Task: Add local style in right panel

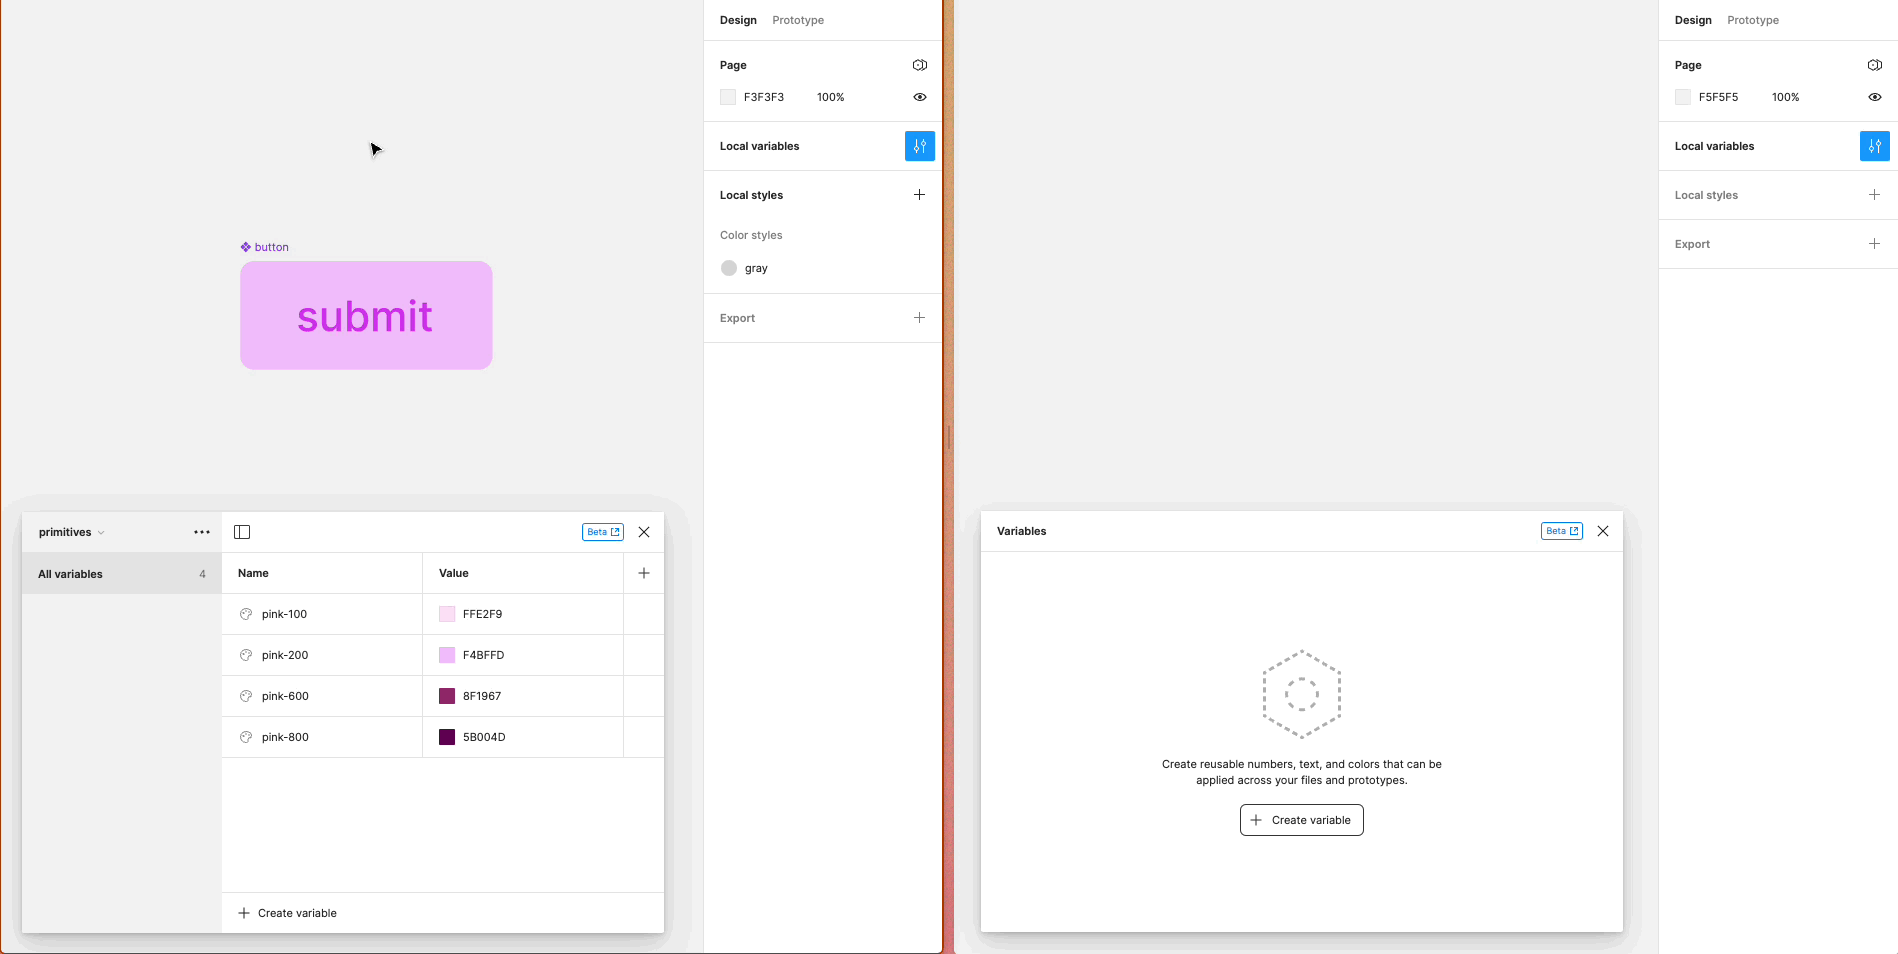Action: point(1874,195)
